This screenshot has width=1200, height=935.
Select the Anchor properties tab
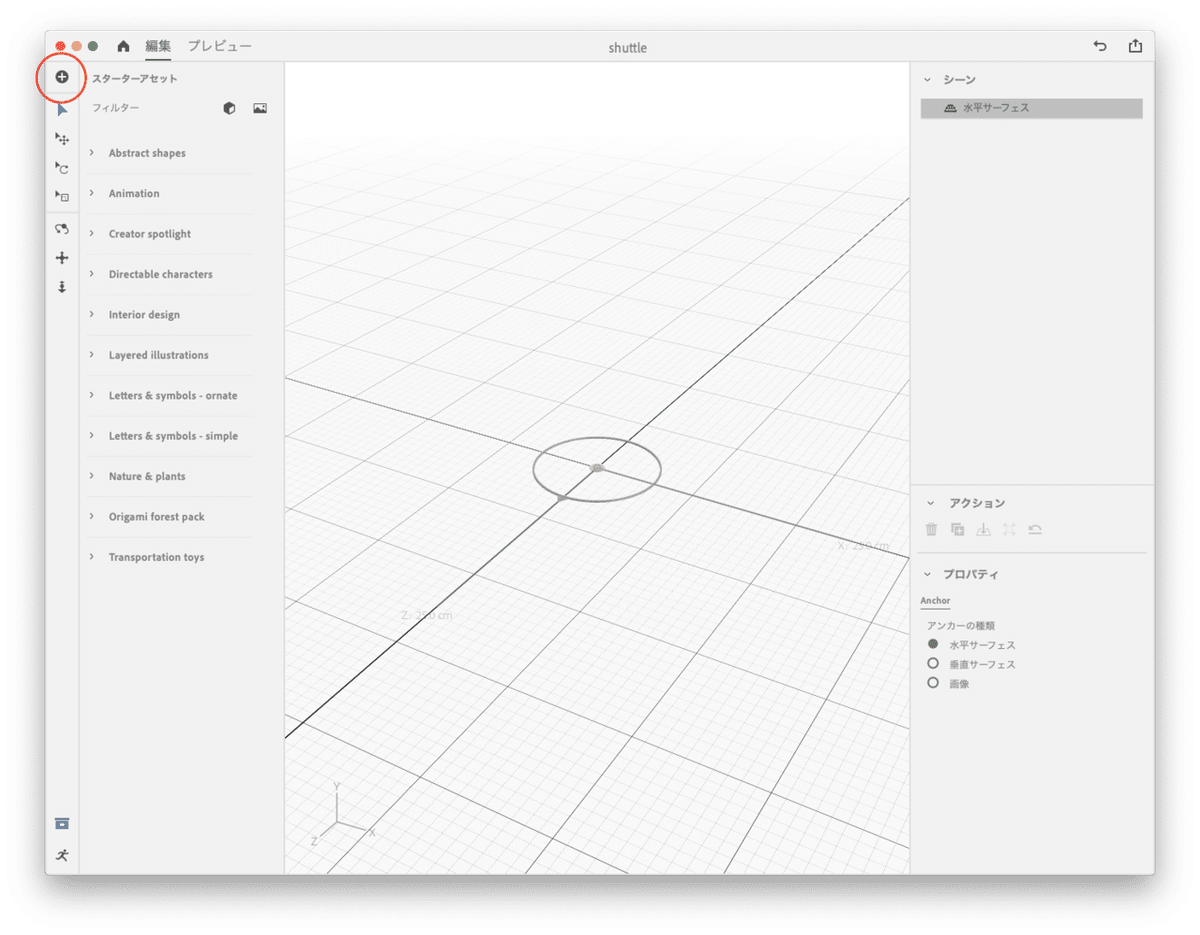935,601
